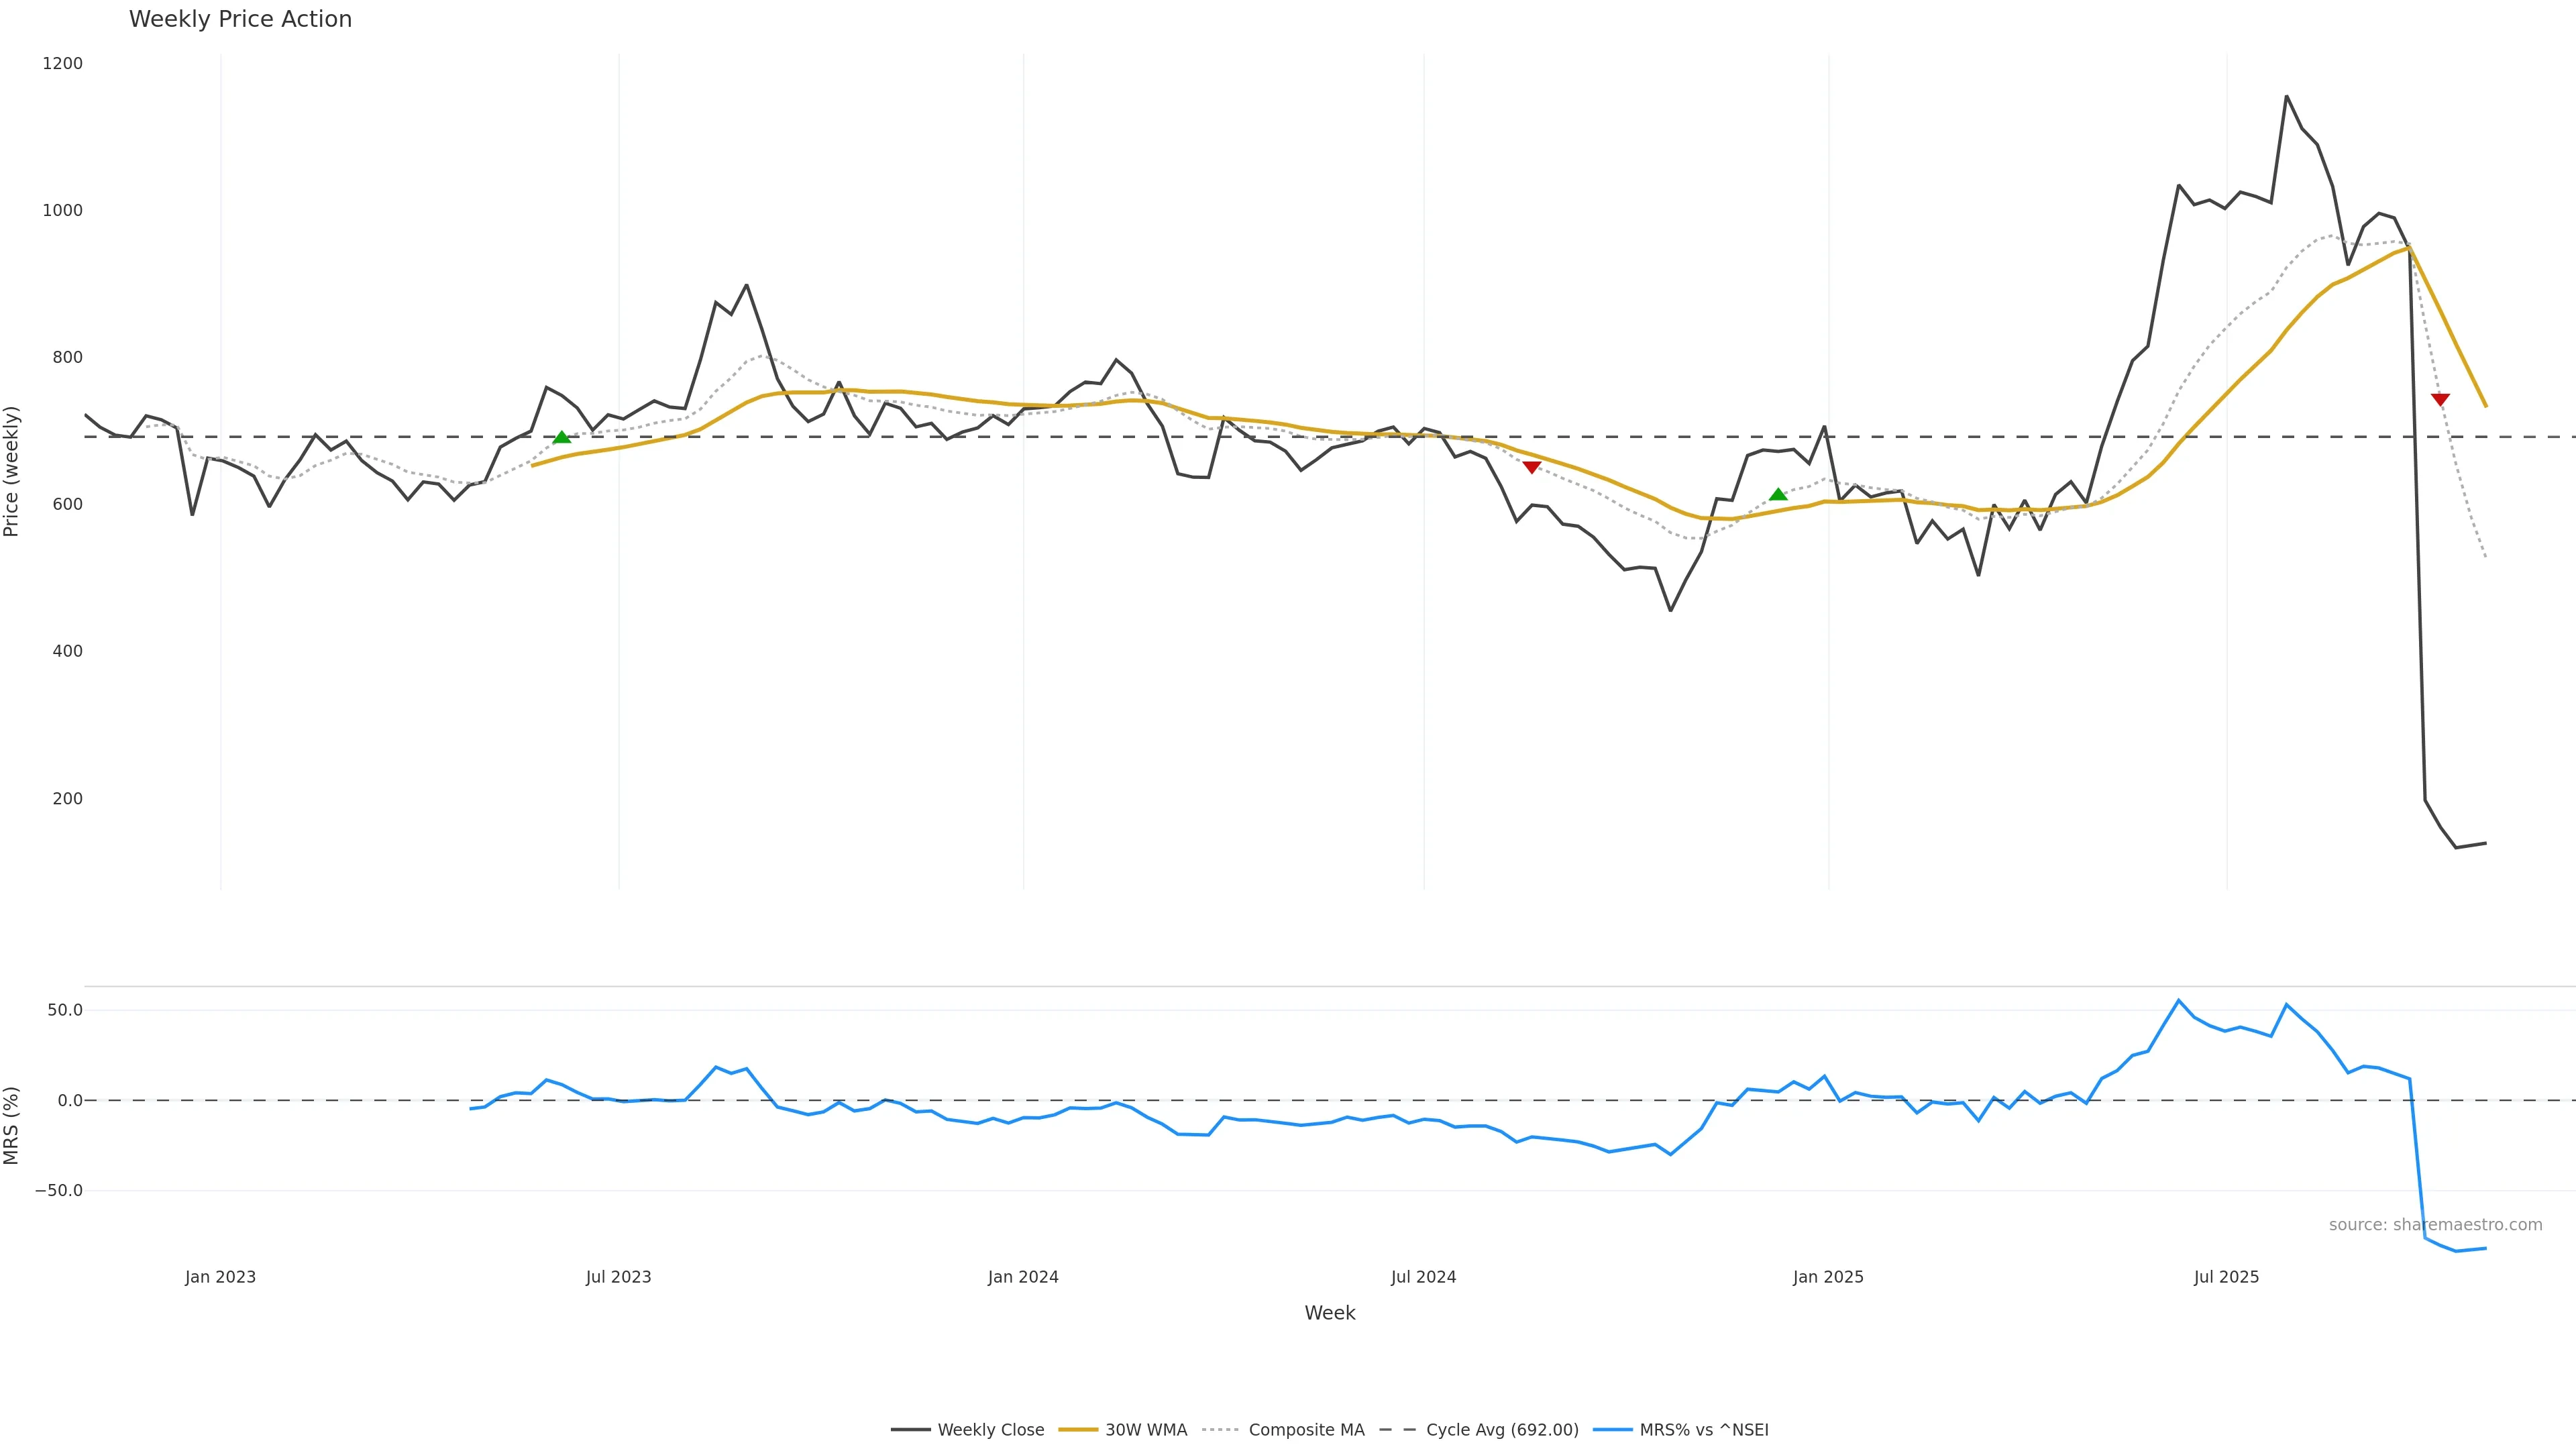This screenshot has height=1449, width=2576.
Task: Click the Weekly Price Action chart title
Action: point(240,19)
